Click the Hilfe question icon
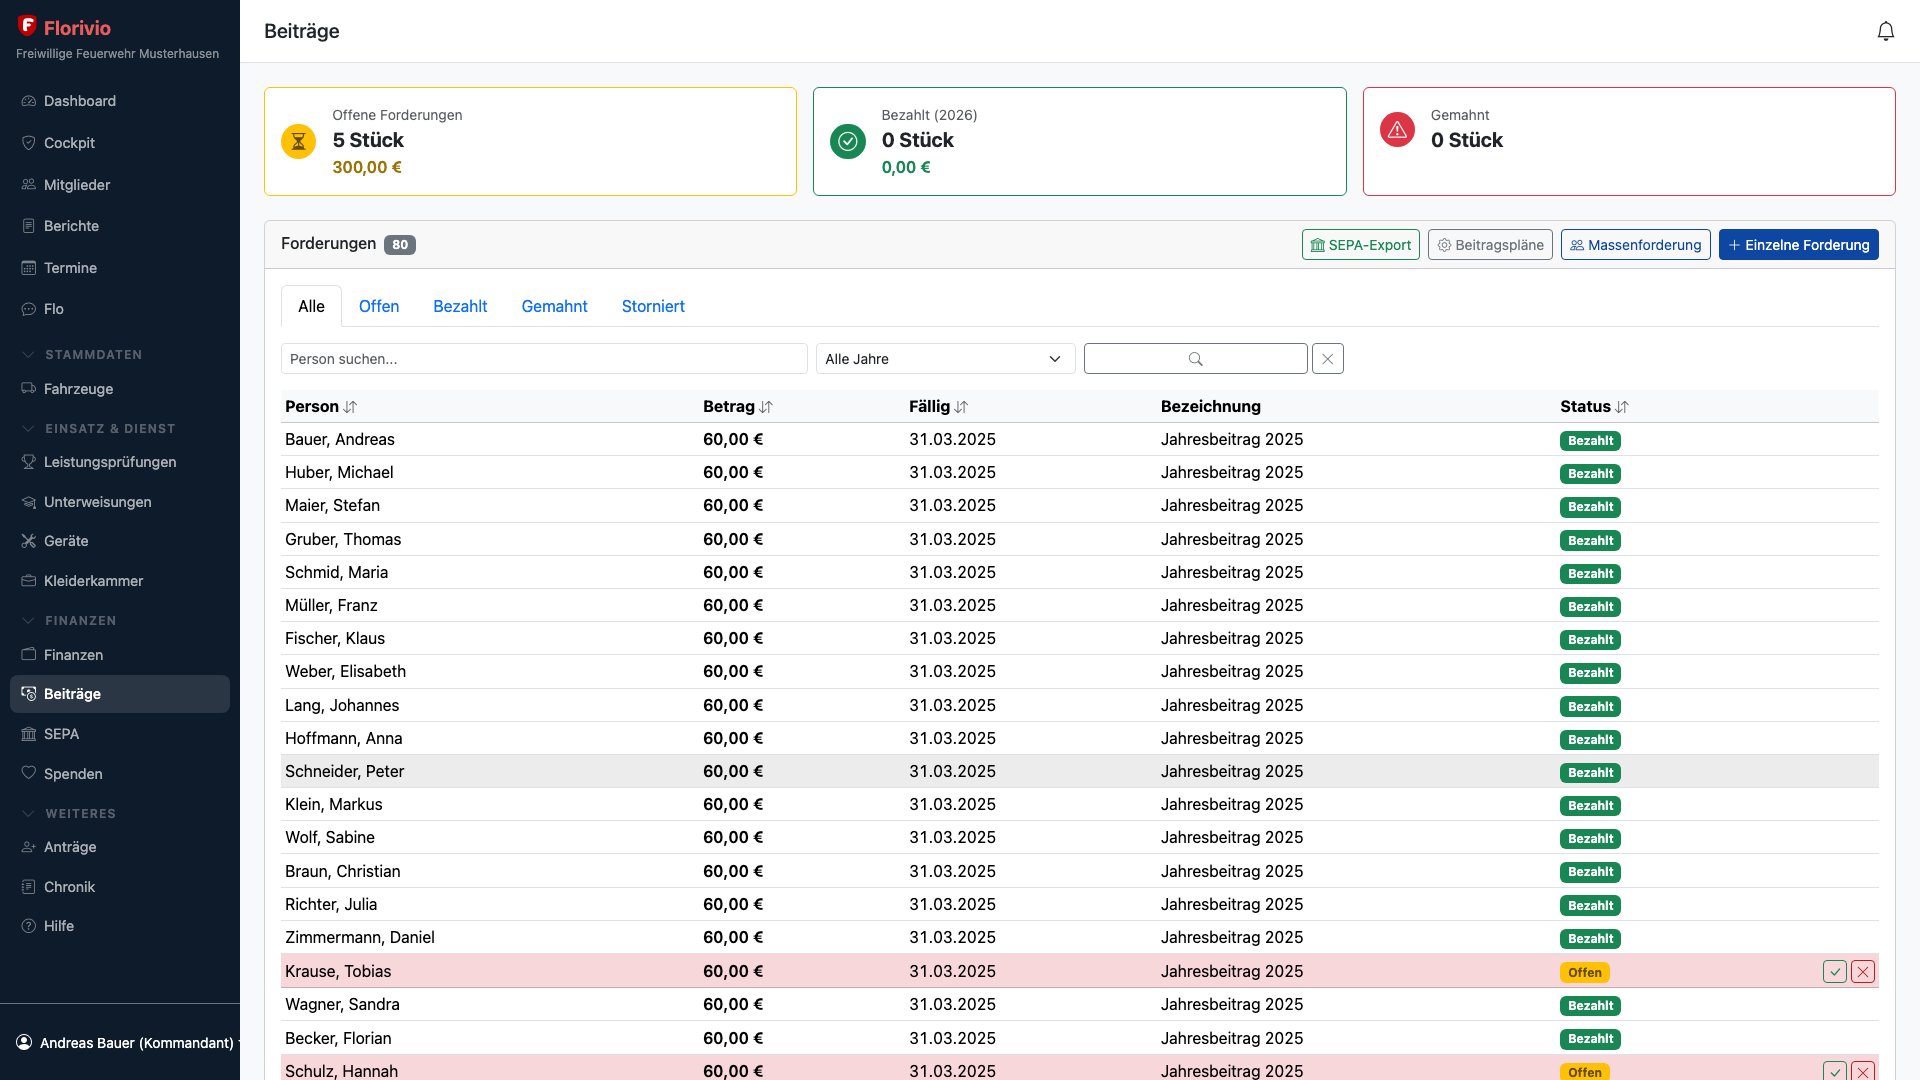The image size is (1920, 1080). 28,926
